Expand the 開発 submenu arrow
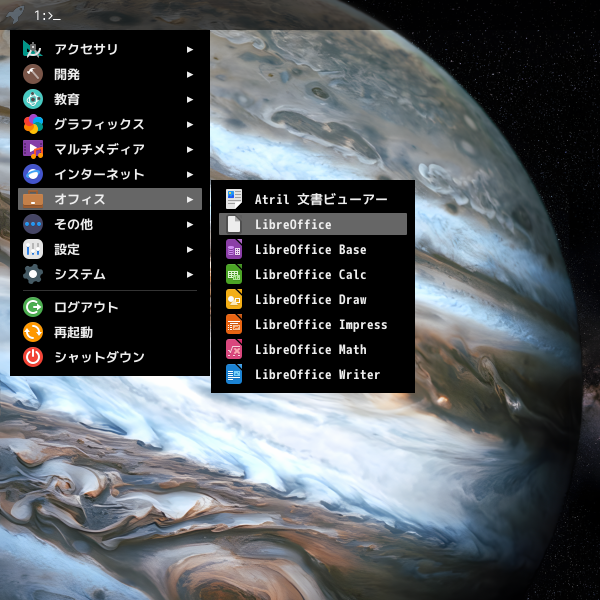This screenshot has height=600, width=600. 190,74
